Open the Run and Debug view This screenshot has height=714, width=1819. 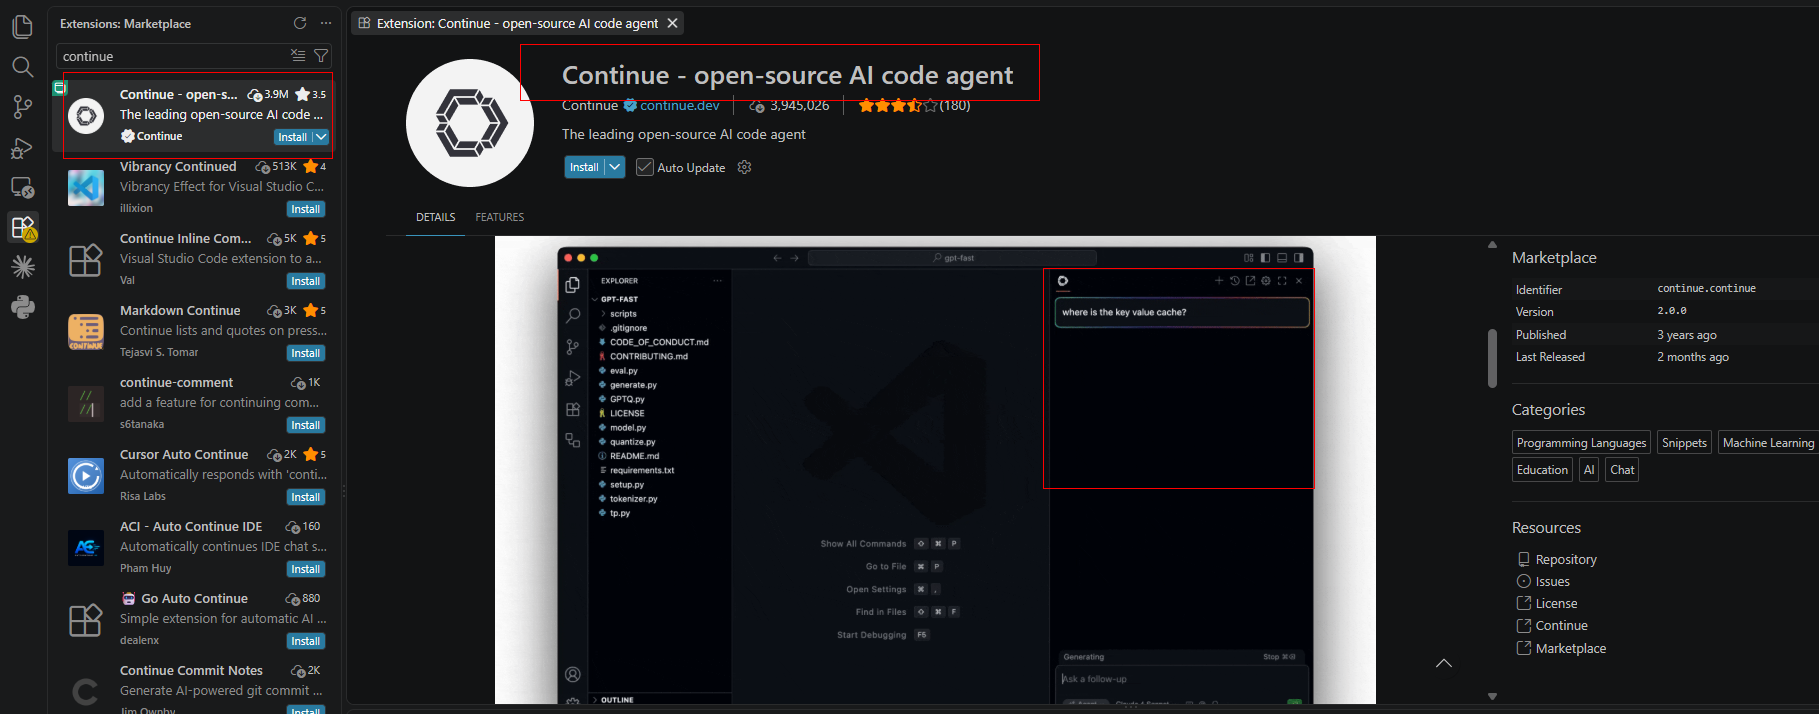coord(22,148)
